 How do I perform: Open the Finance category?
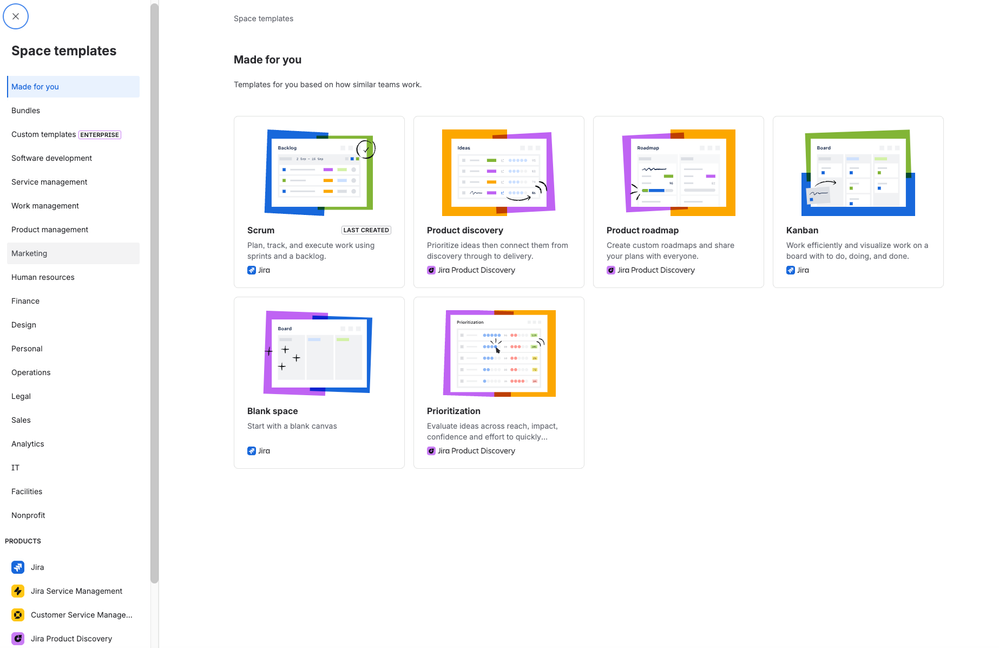[x=73, y=301]
